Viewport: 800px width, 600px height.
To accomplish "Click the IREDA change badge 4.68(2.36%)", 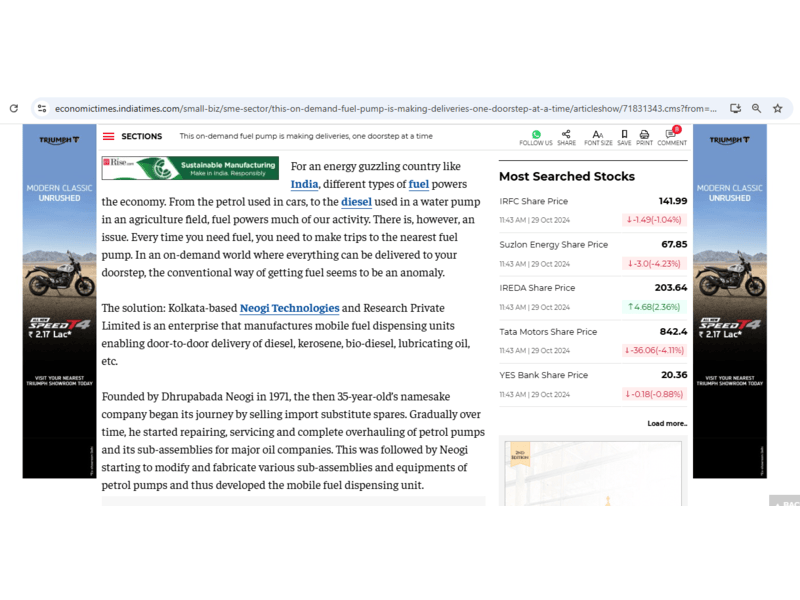I will [x=654, y=307].
